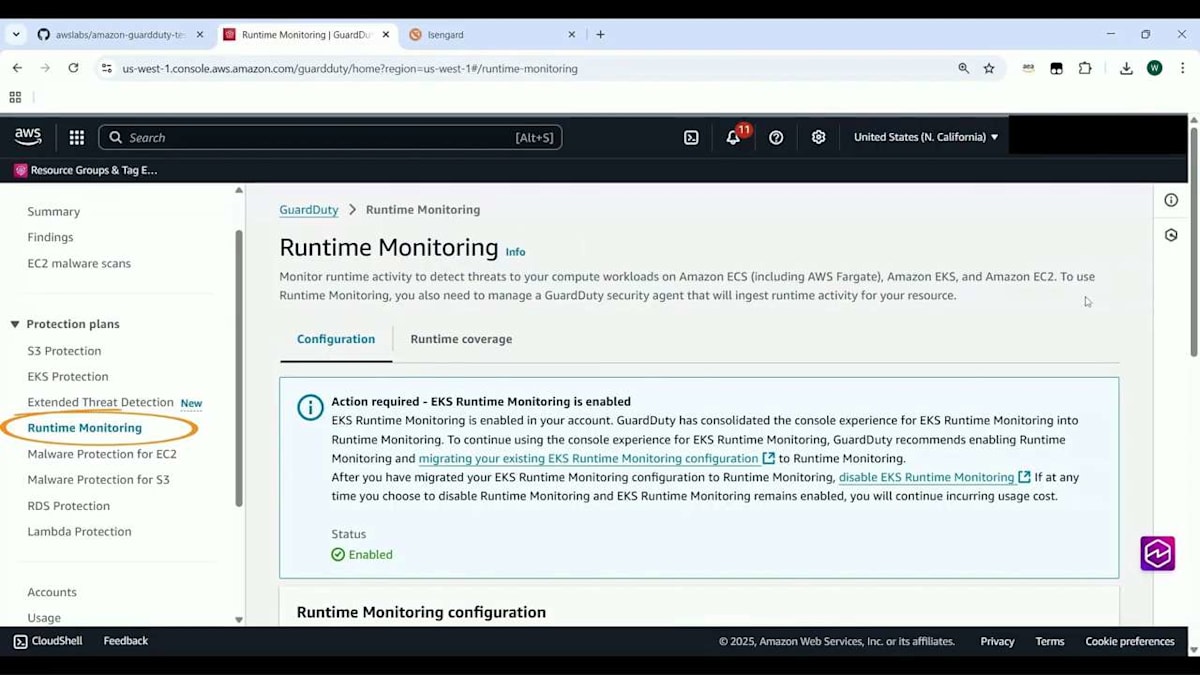Viewport: 1200px width, 675px height.
Task: Close the awslabs GitHub tab
Action: coord(200,34)
